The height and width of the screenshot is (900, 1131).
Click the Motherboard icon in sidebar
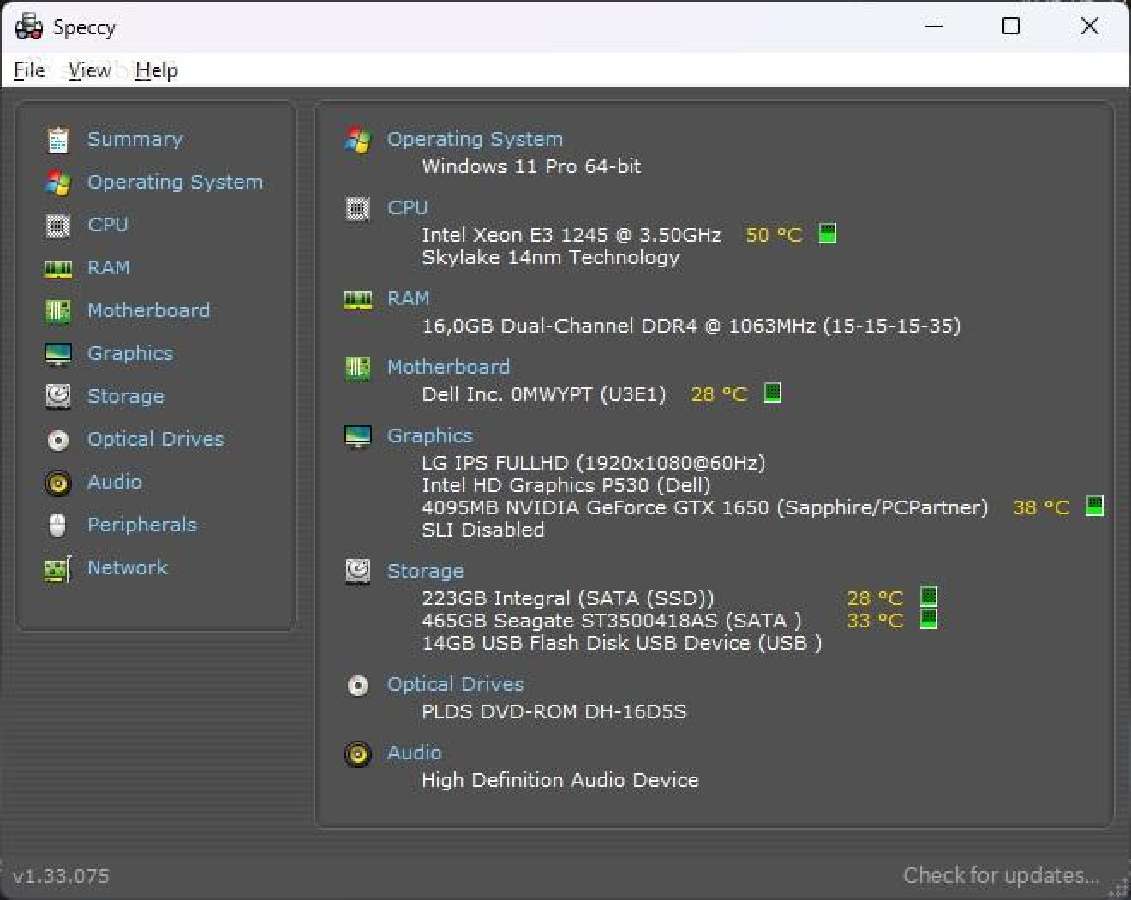coord(58,312)
